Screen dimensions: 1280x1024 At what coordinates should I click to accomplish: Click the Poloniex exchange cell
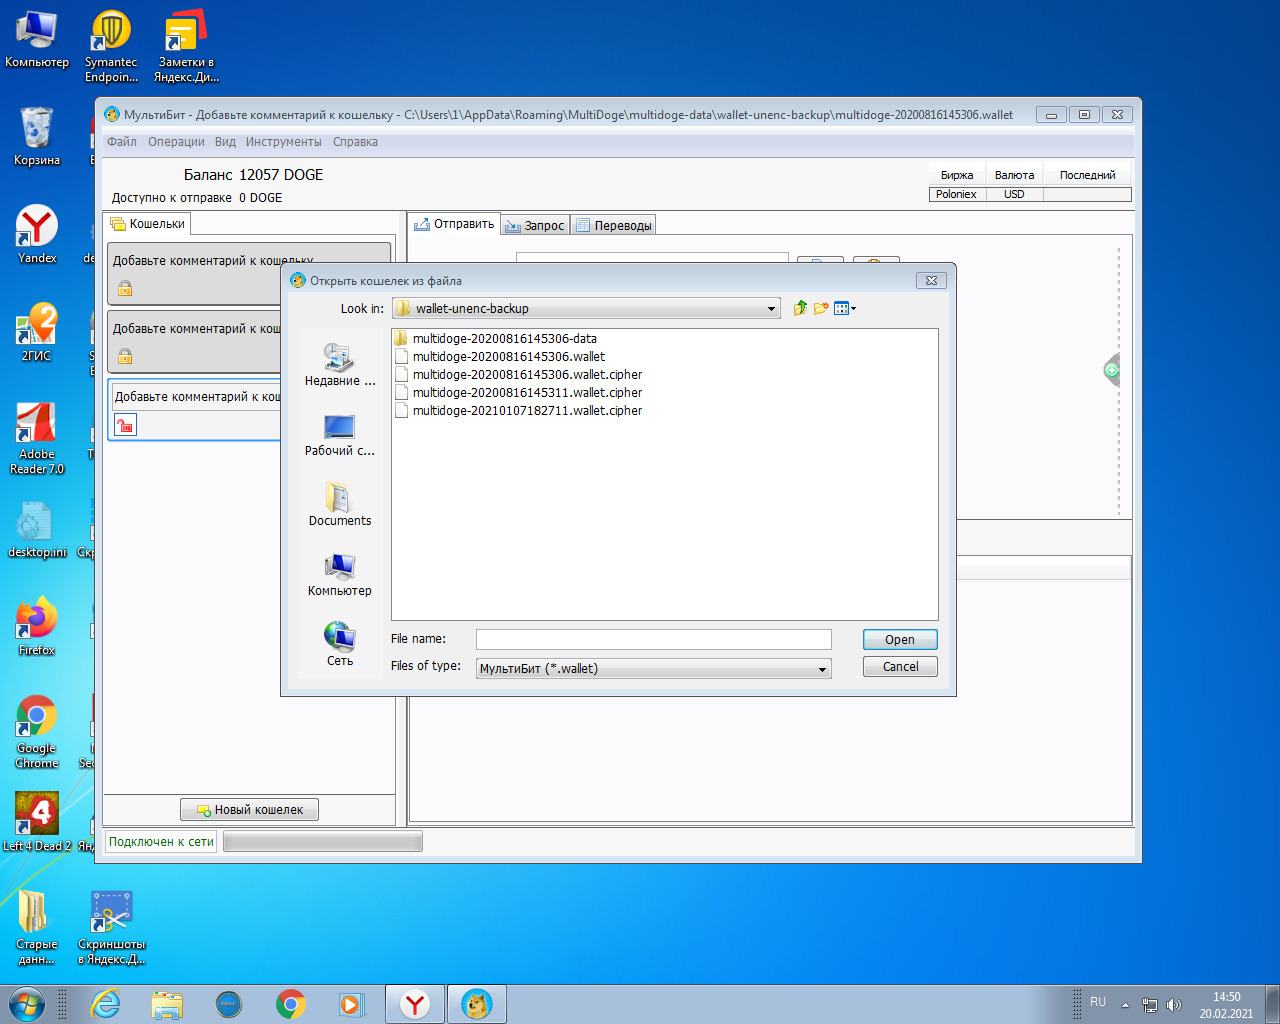(x=957, y=195)
